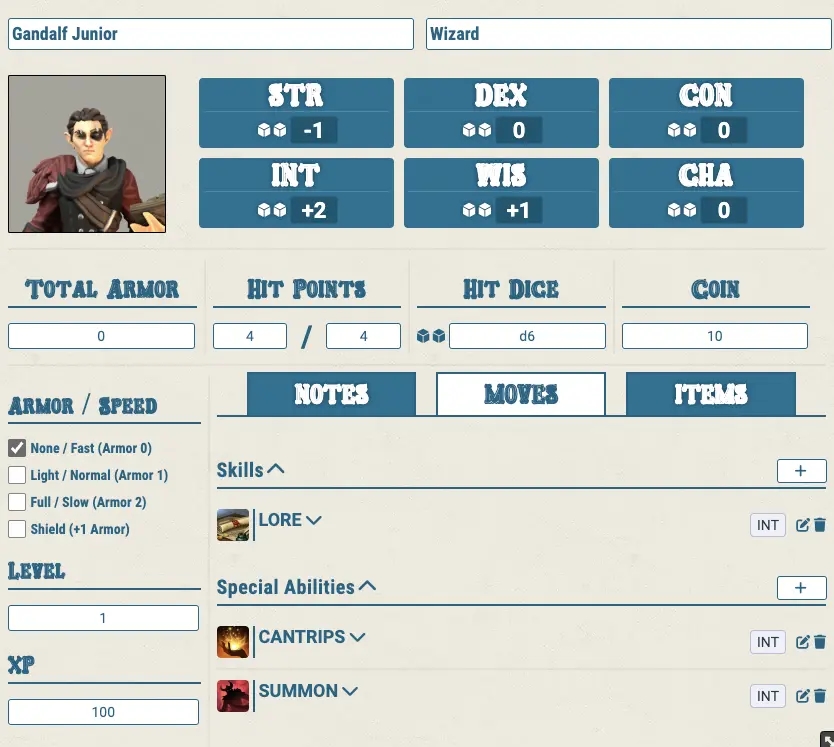This screenshot has width=834, height=747.
Task: Open the ITEMS tab
Action: pos(710,394)
